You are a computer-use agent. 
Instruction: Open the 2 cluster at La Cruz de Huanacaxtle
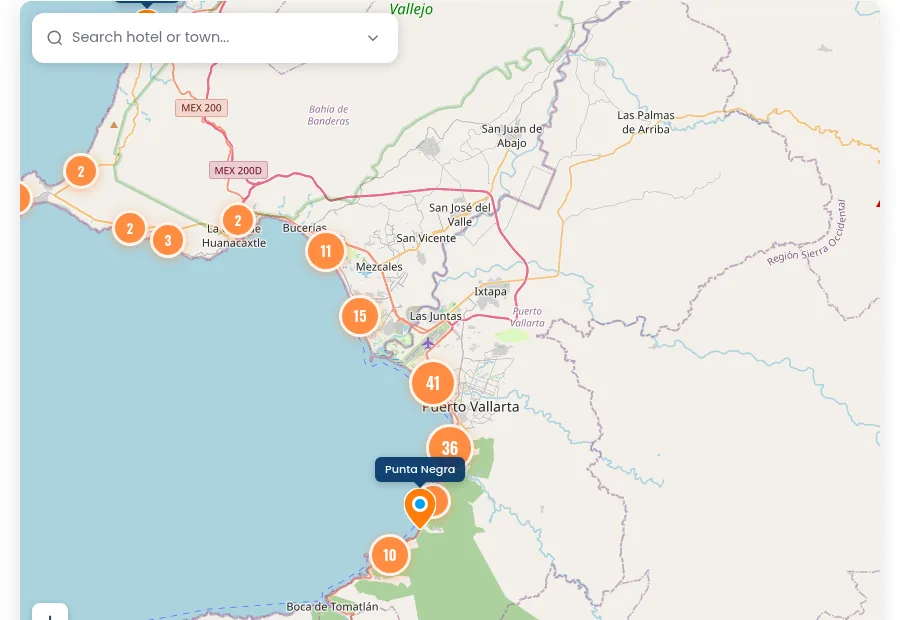[238, 220]
